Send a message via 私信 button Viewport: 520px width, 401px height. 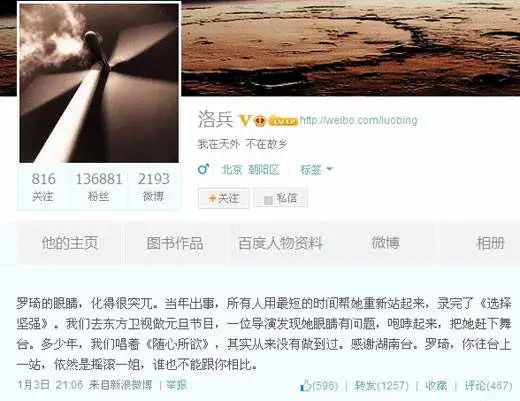(x=281, y=198)
